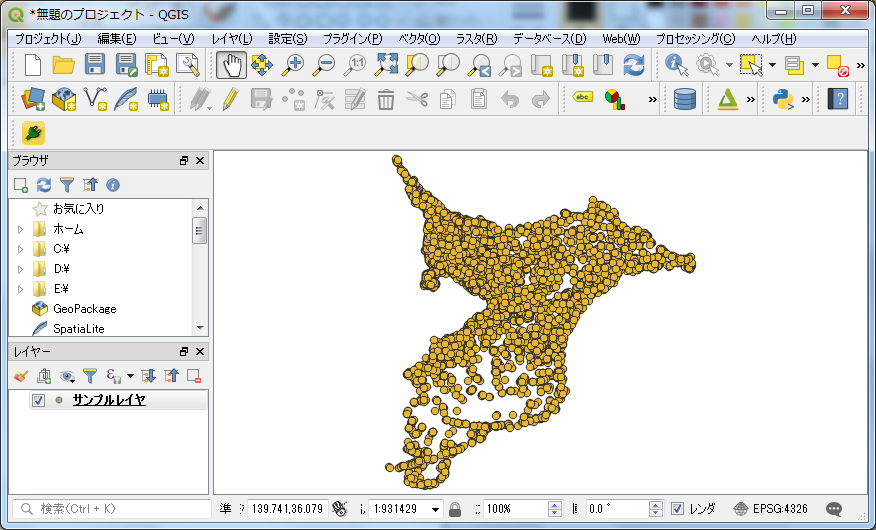The image size is (876, 530).
Task: Open the ベクタ menu
Action: tap(419, 39)
